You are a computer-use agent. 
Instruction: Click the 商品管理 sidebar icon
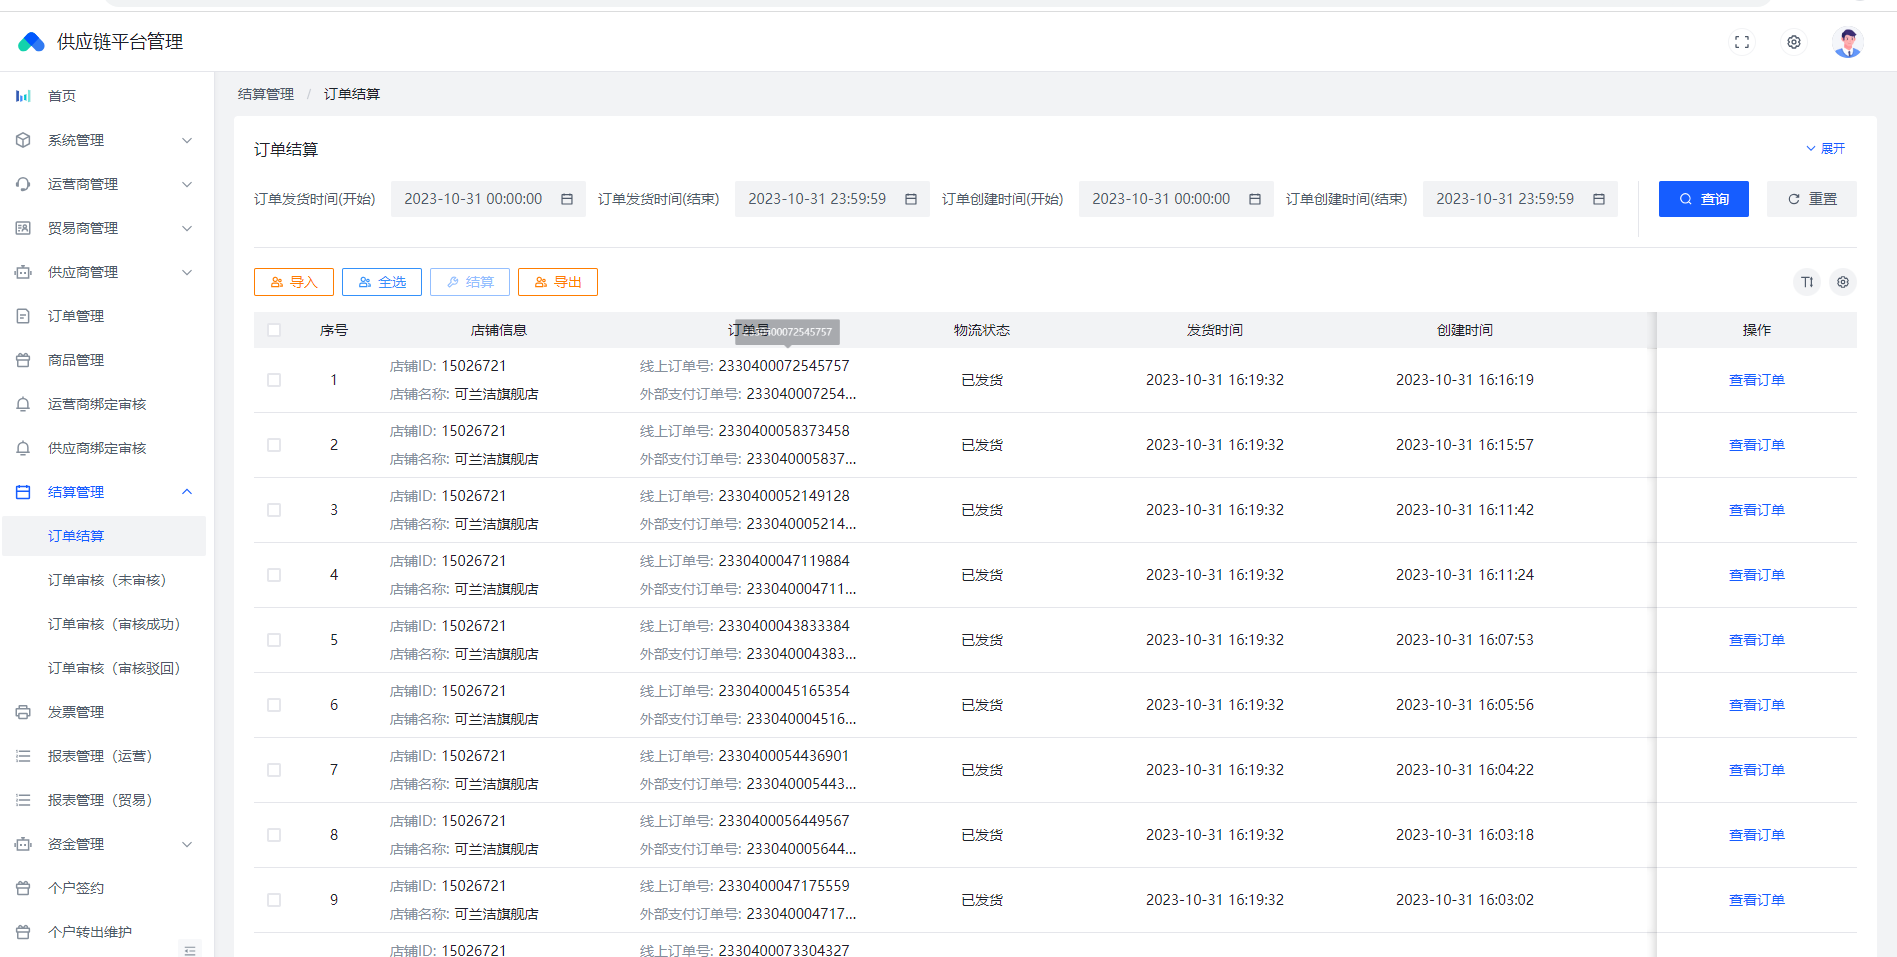pos(23,360)
